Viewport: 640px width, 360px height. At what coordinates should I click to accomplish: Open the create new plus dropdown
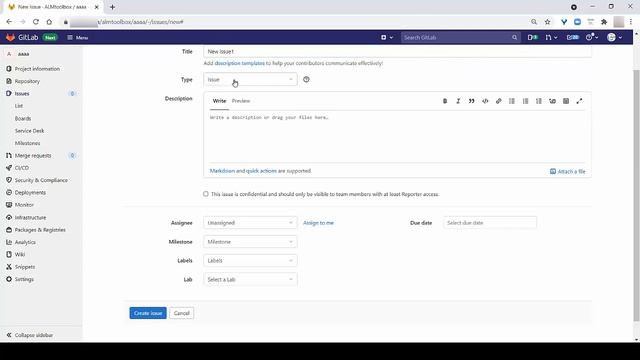coord(387,38)
